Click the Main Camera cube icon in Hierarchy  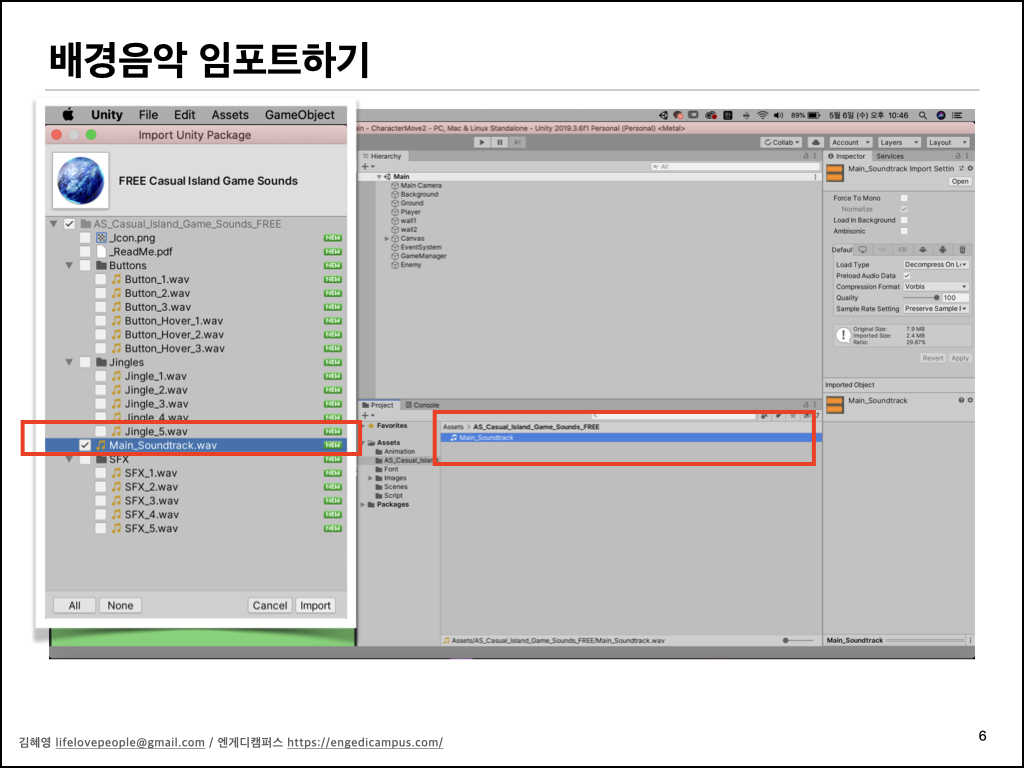[x=394, y=185]
